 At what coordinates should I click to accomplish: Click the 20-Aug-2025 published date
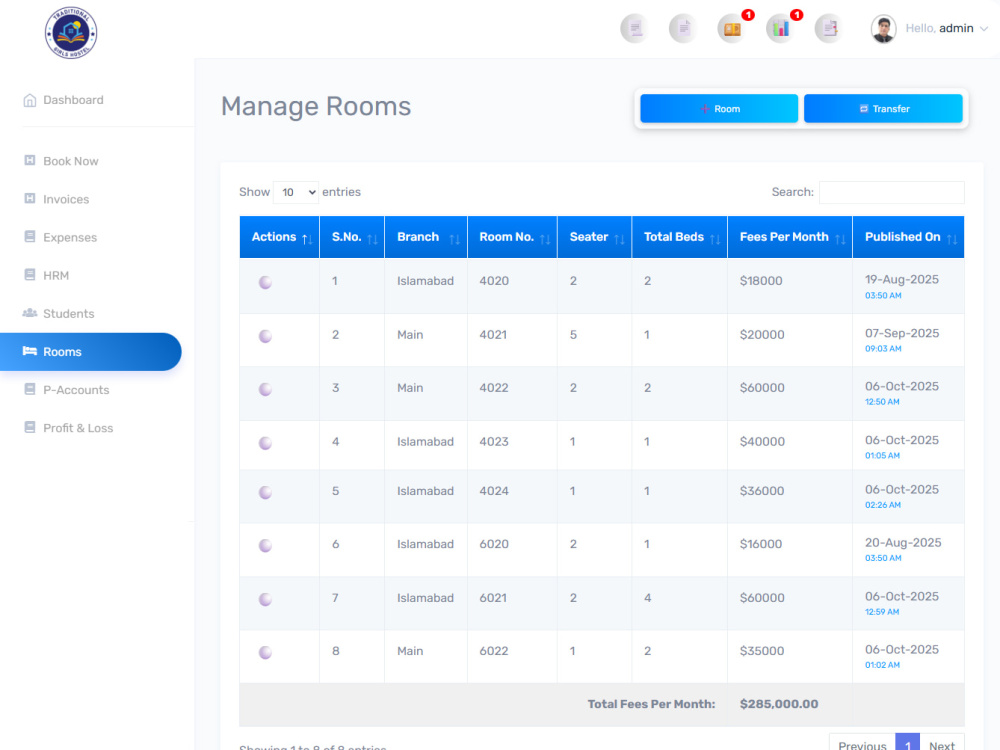click(903, 543)
